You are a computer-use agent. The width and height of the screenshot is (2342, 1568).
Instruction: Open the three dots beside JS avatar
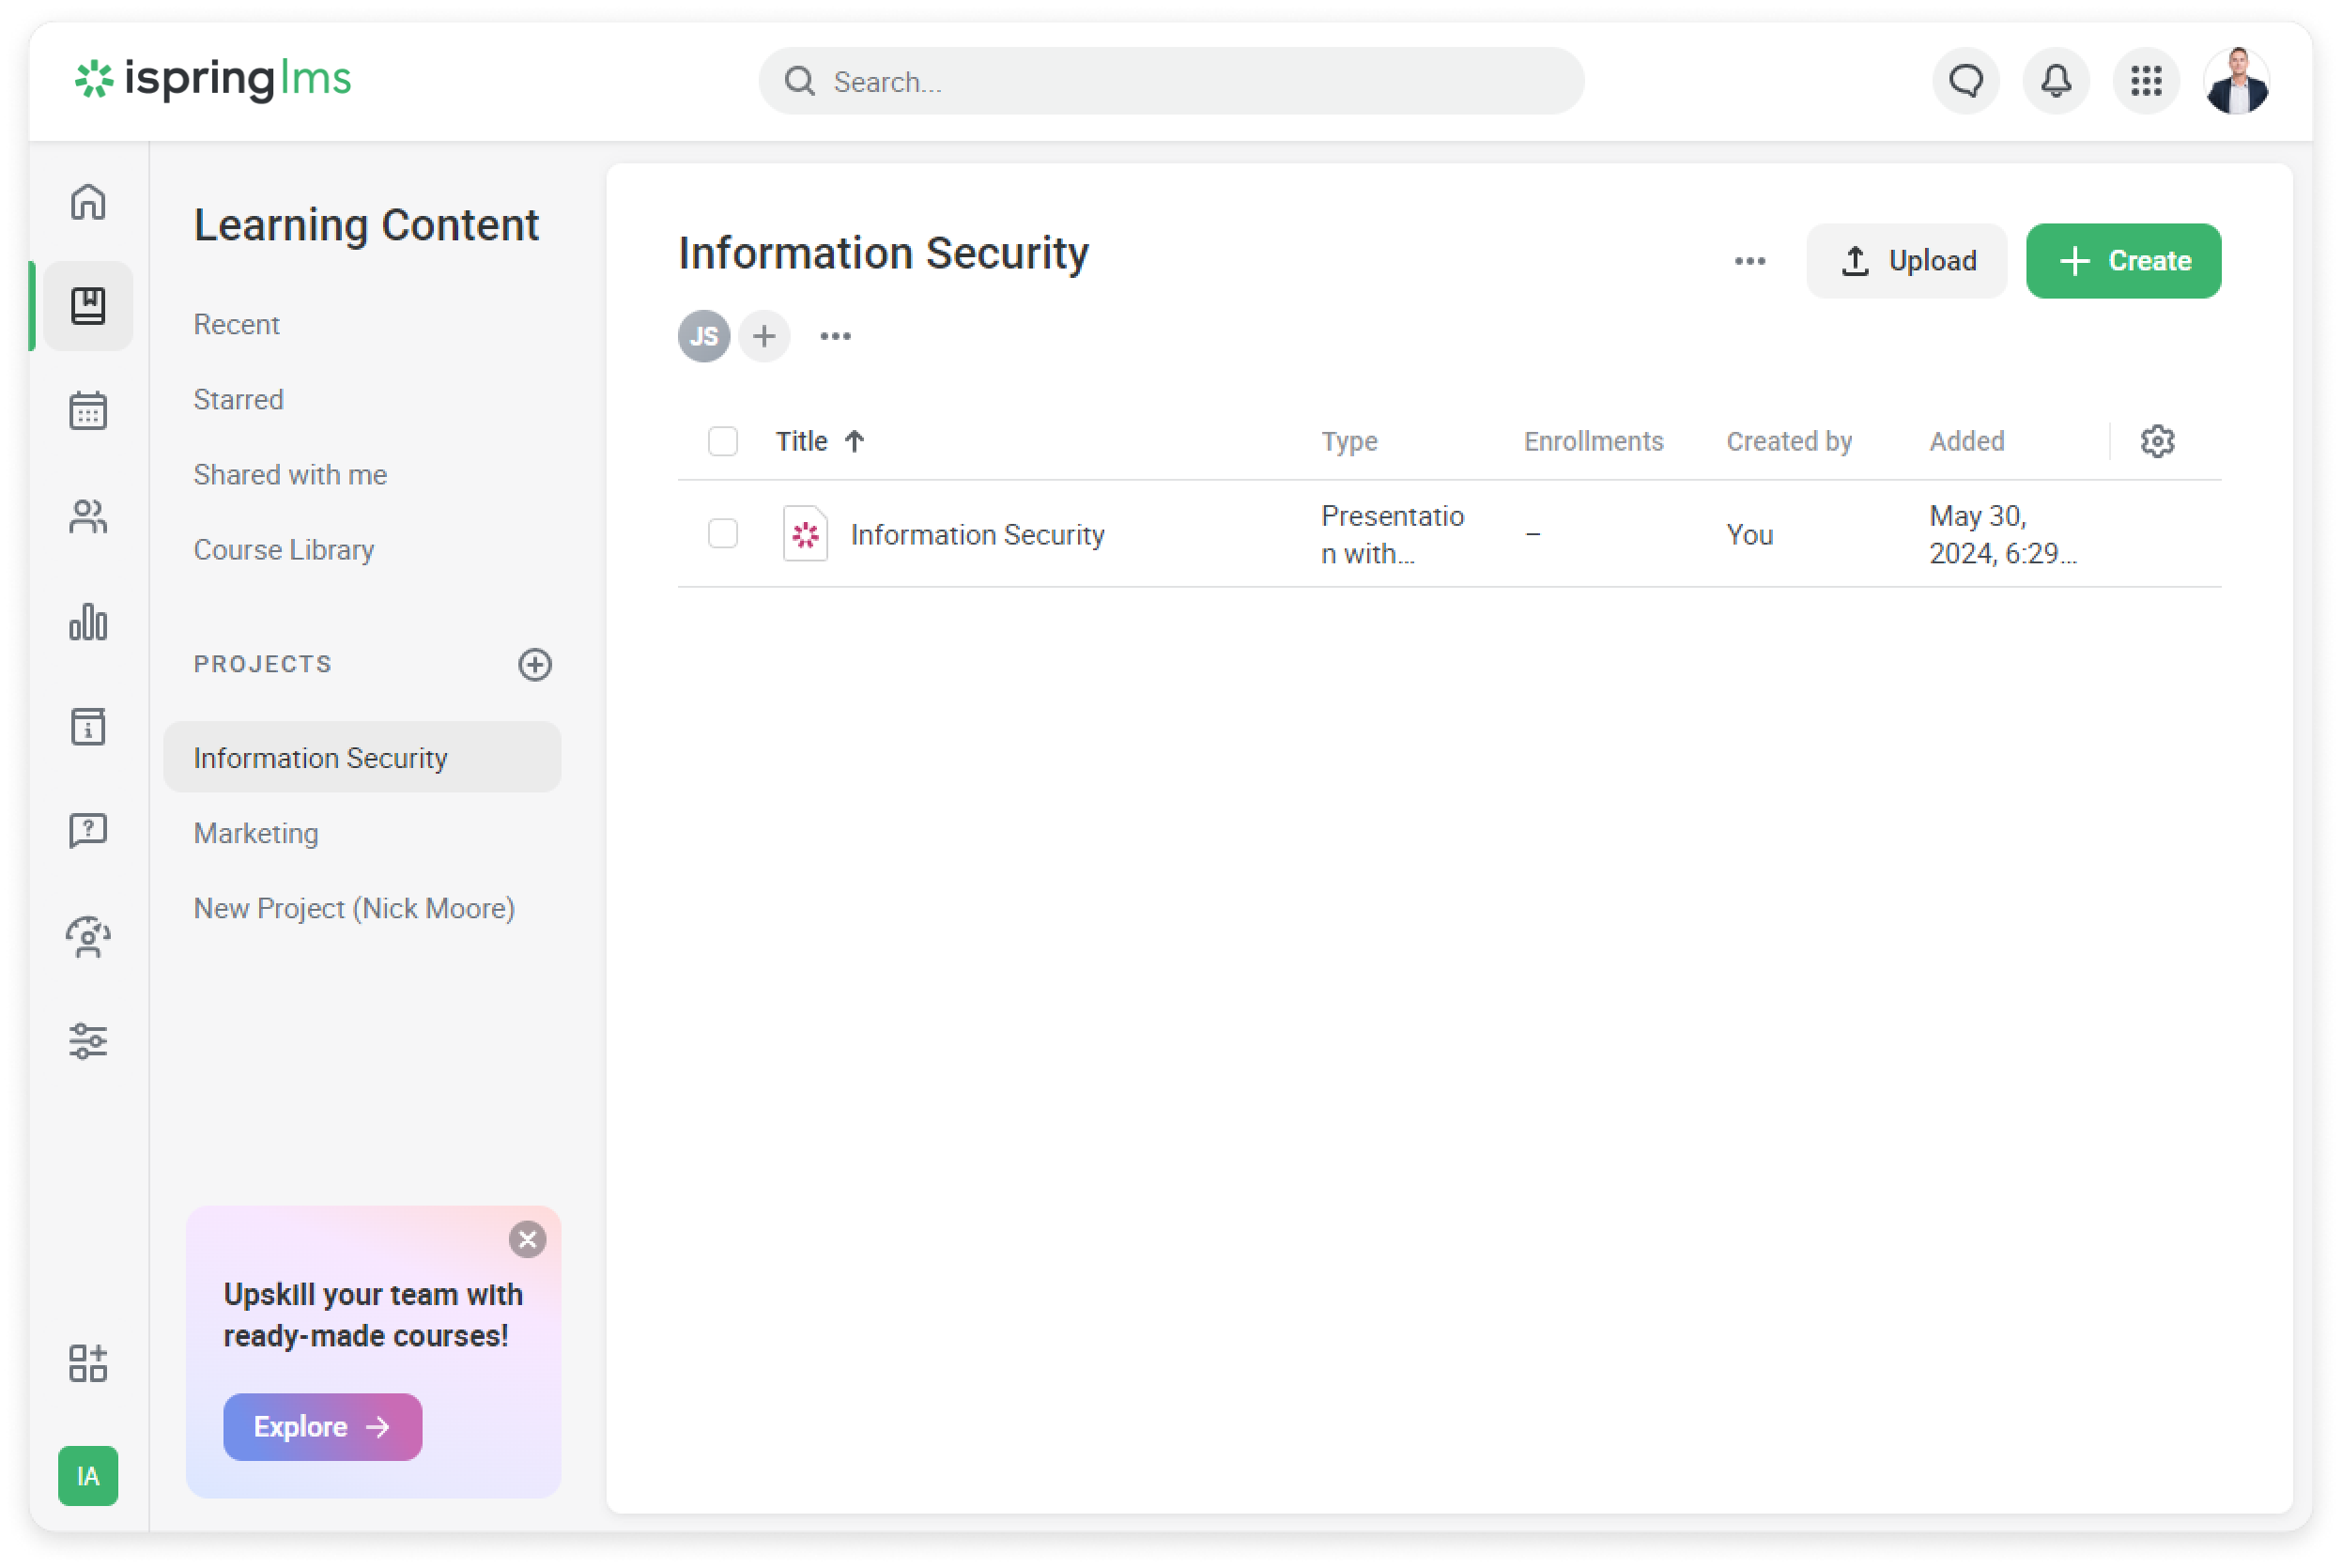(835, 336)
